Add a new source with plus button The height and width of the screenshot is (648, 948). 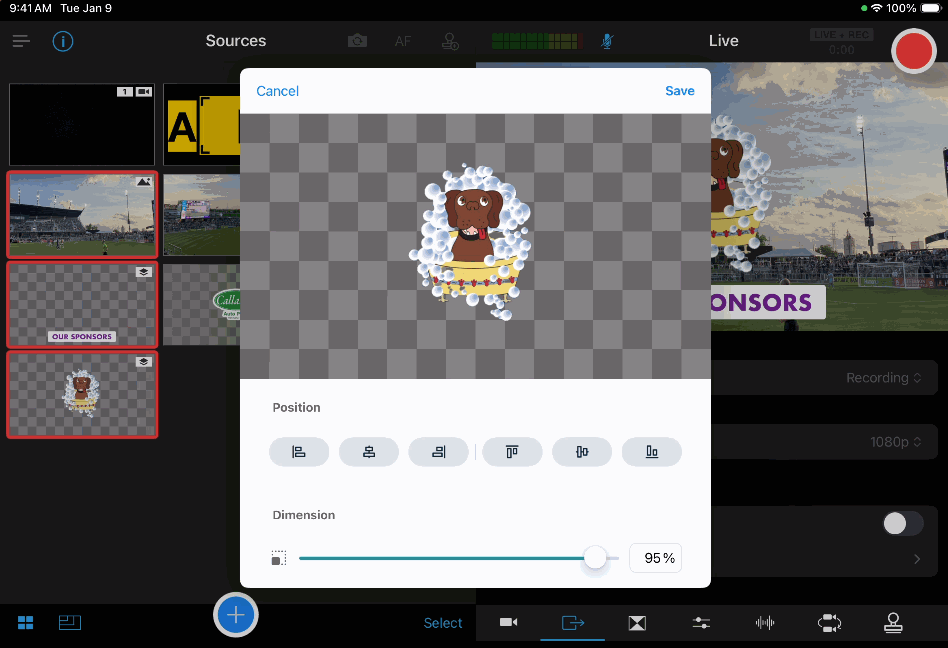(236, 615)
